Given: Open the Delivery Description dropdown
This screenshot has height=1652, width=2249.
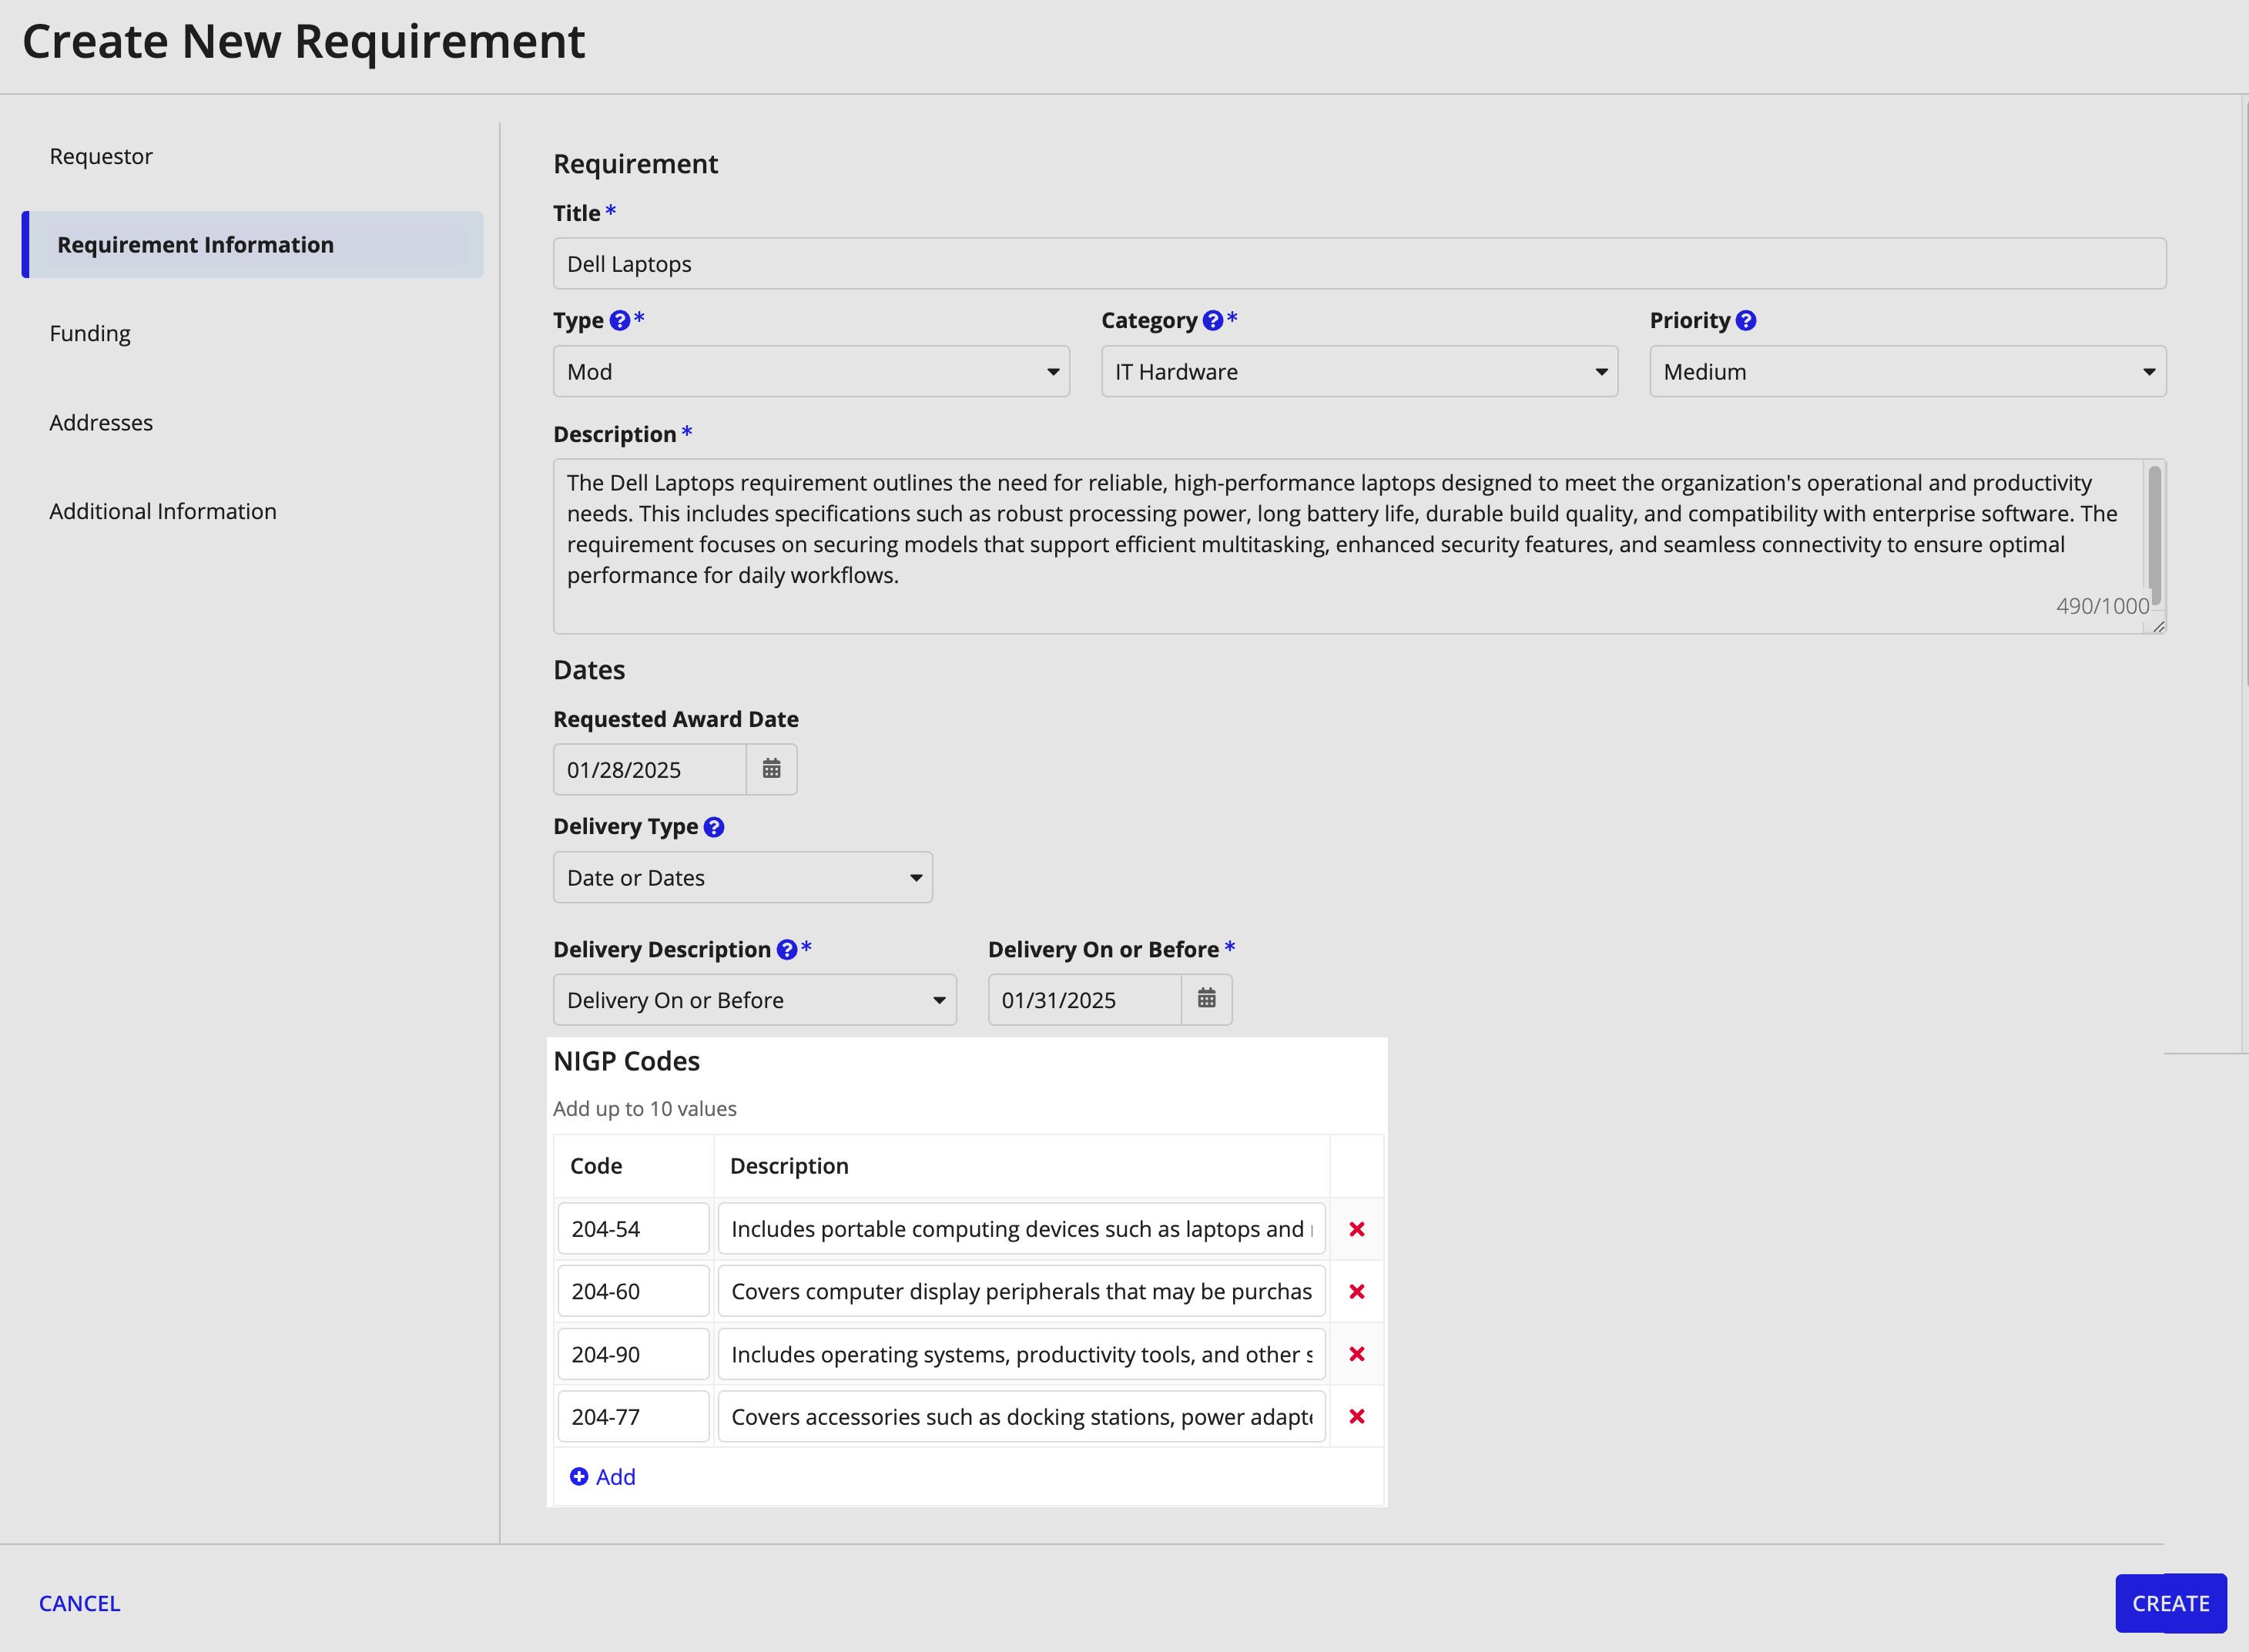Looking at the screenshot, I should (x=754, y=999).
